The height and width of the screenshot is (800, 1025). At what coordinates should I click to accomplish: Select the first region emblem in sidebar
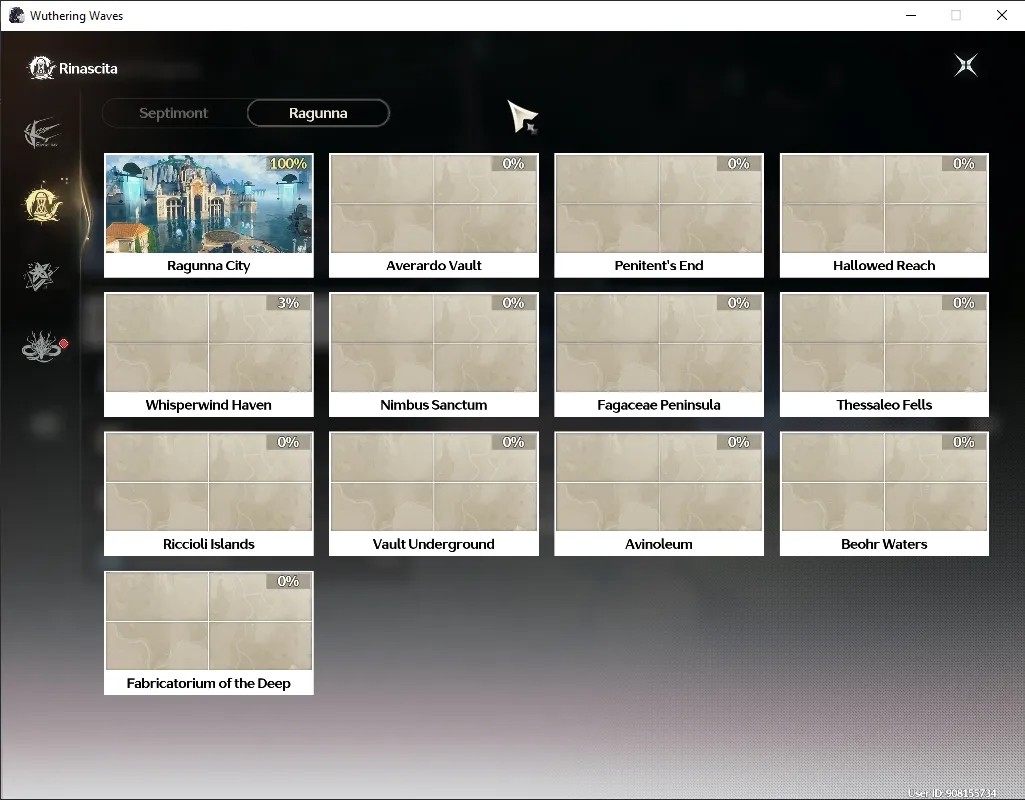tap(41, 134)
